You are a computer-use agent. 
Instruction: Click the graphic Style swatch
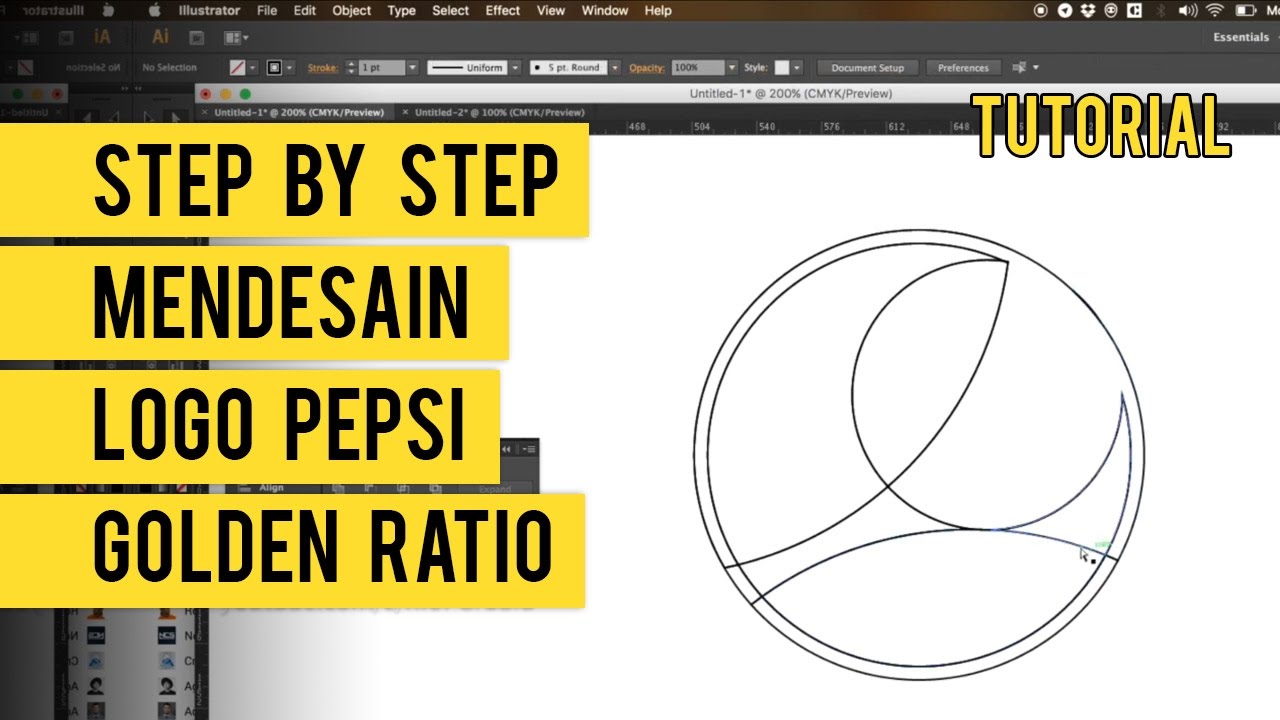point(782,68)
